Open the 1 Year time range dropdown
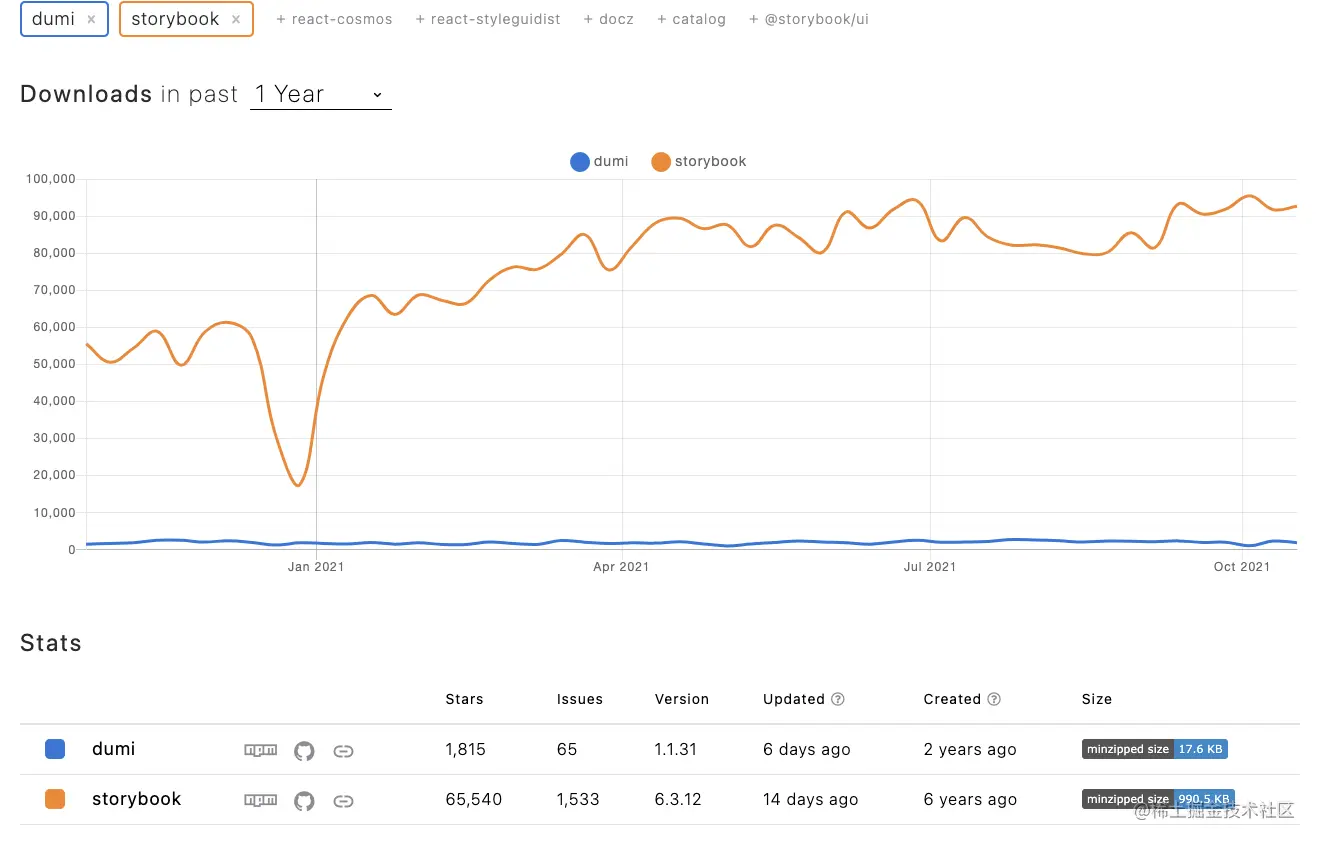Screen dimensions: 1318x844 click(x=320, y=94)
